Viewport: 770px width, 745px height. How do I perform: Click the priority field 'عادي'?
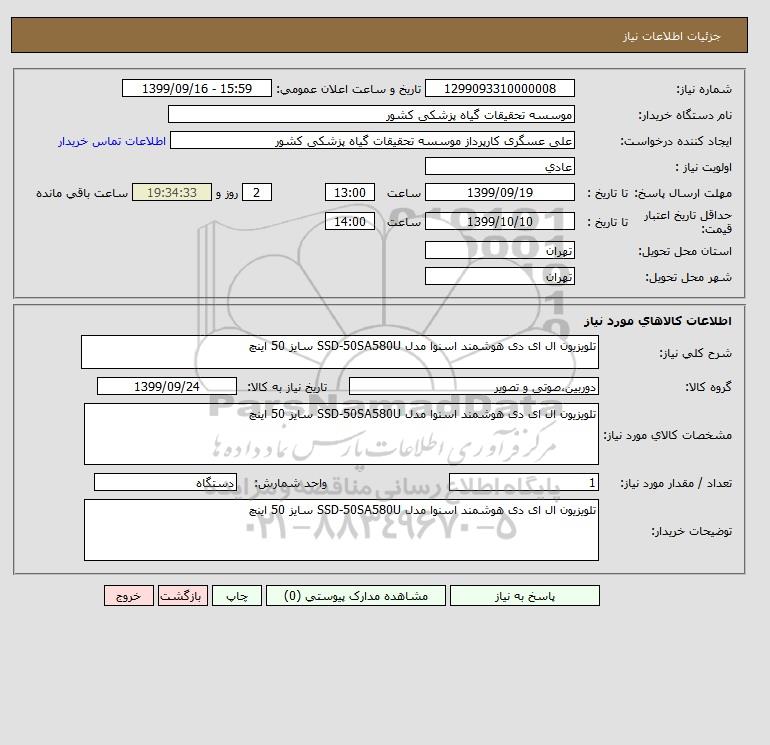499,166
